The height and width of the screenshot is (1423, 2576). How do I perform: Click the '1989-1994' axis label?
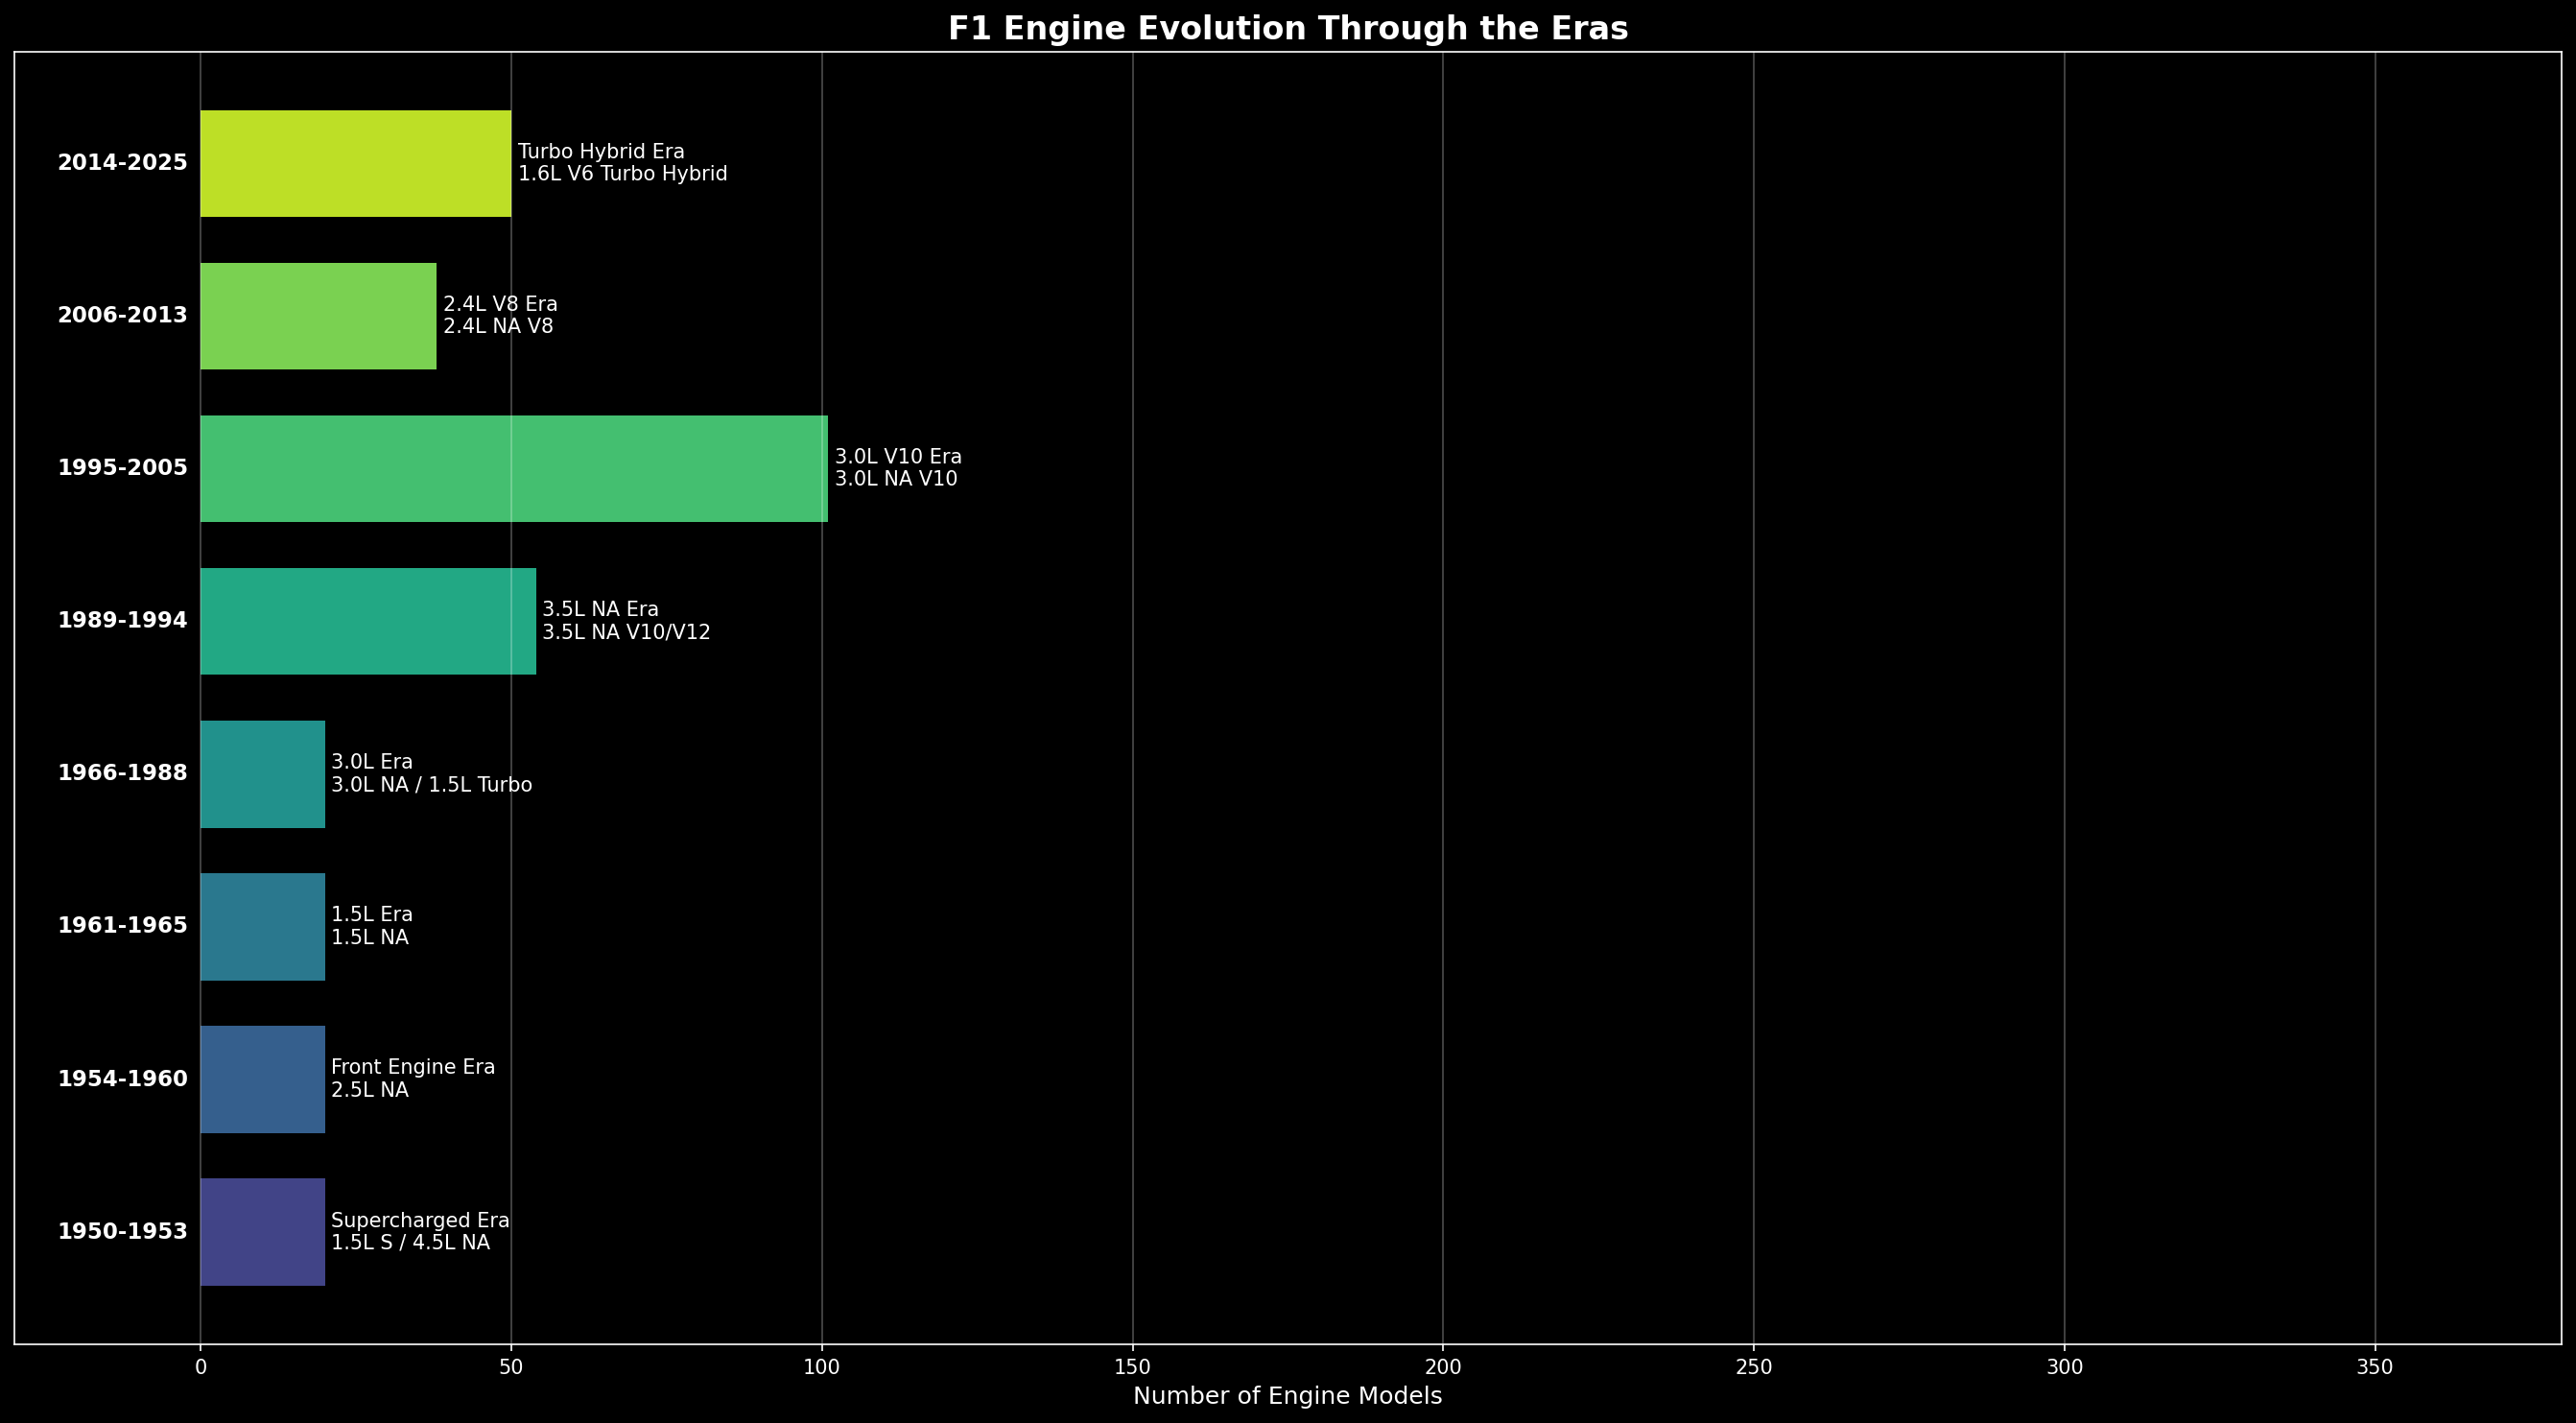pyautogui.click(x=122, y=621)
